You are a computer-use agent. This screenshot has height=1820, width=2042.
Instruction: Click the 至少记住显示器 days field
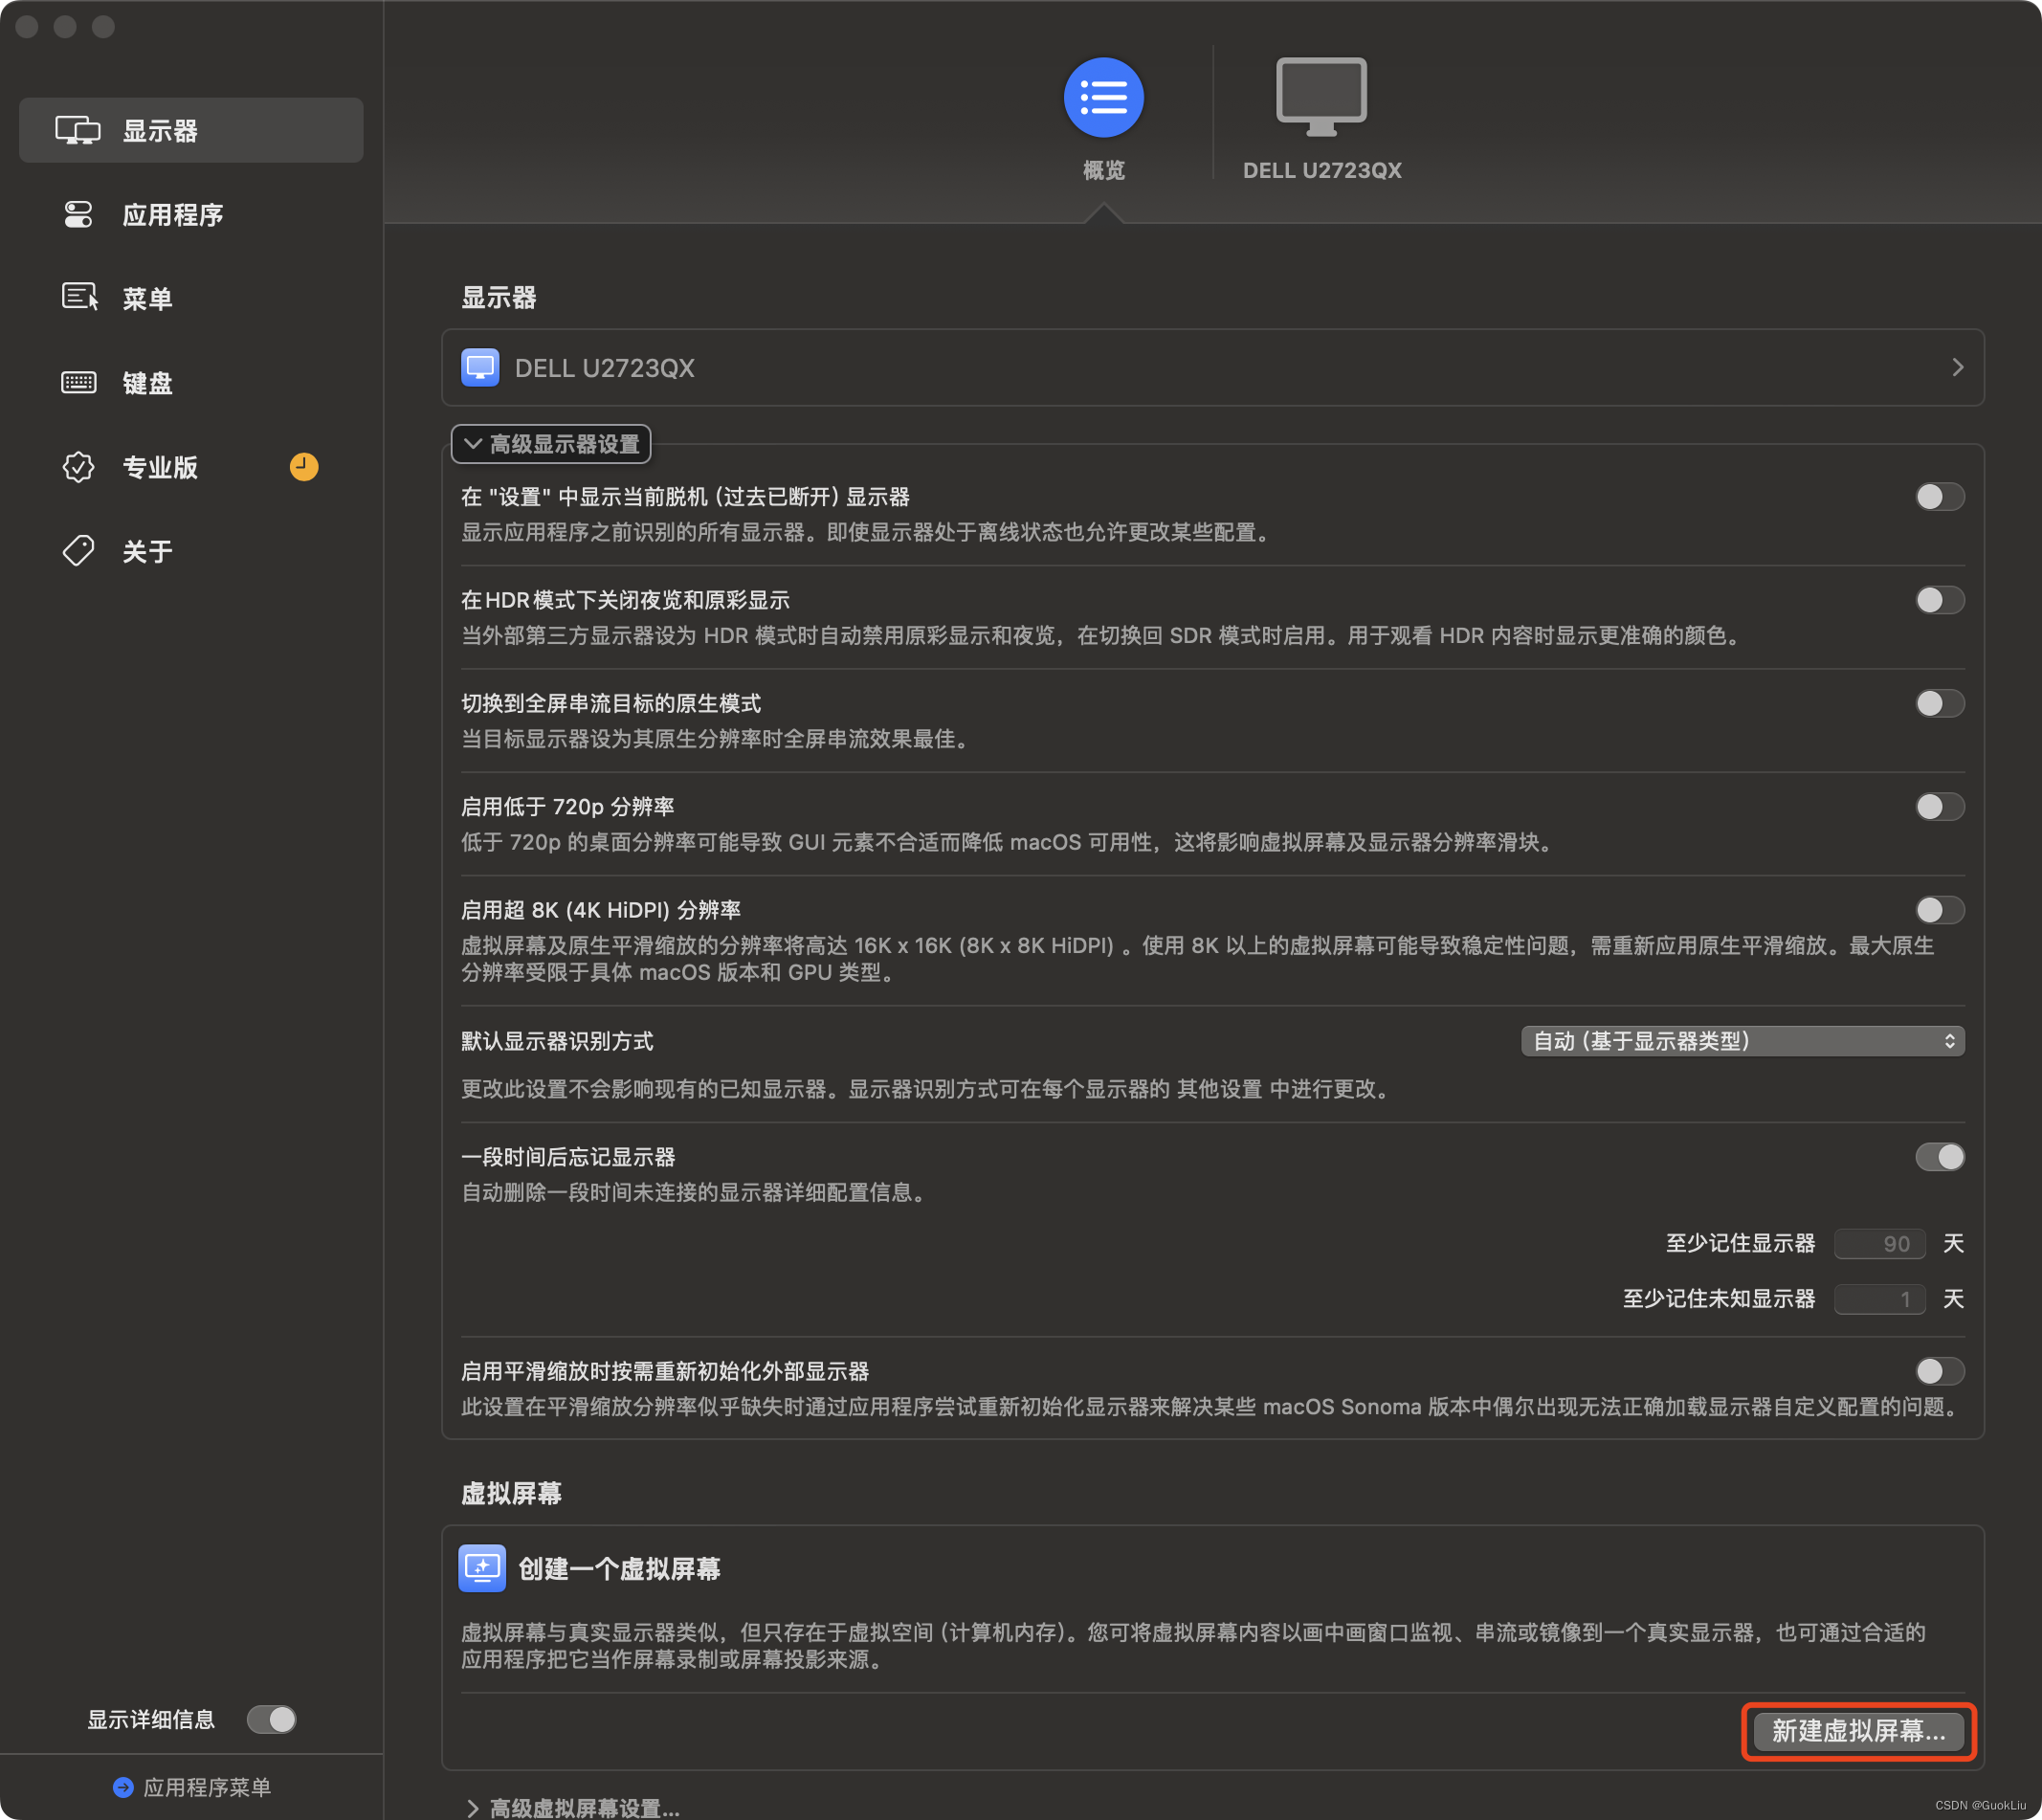(1879, 1243)
